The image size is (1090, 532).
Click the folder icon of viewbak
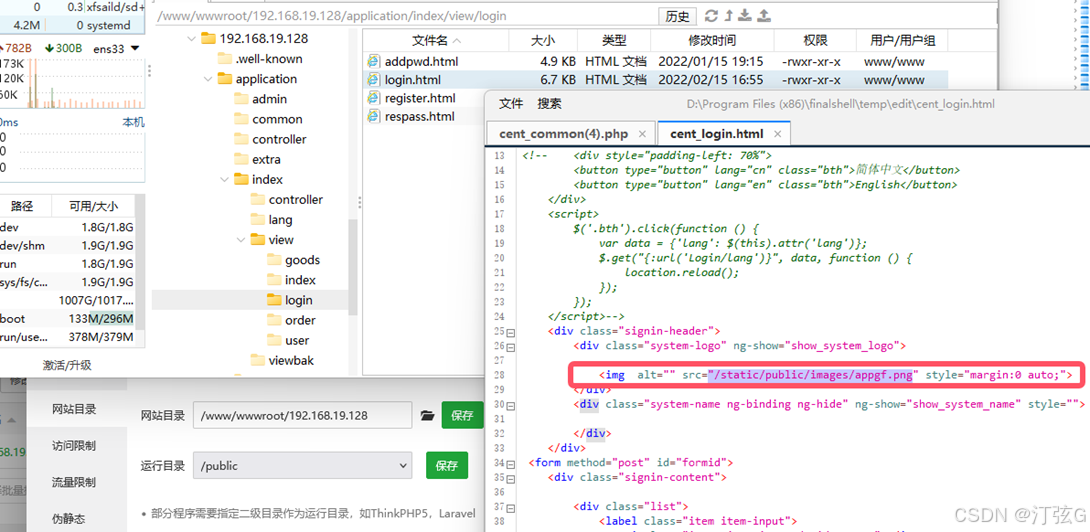coord(258,360)
